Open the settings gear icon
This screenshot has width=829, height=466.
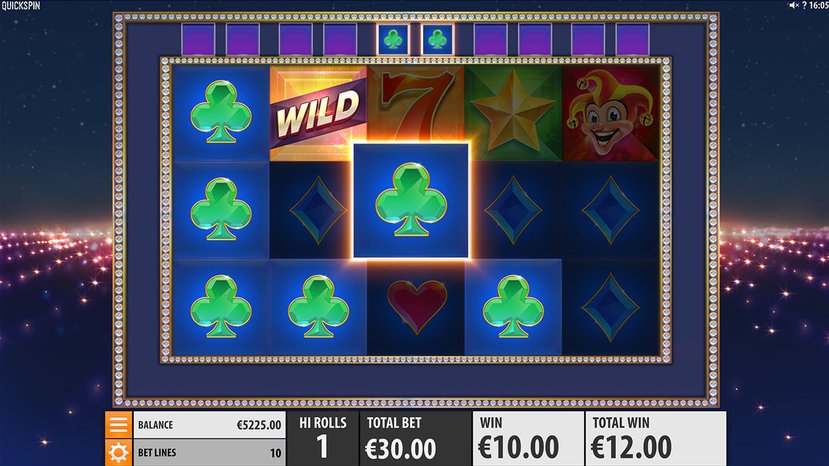coord(118,453)
